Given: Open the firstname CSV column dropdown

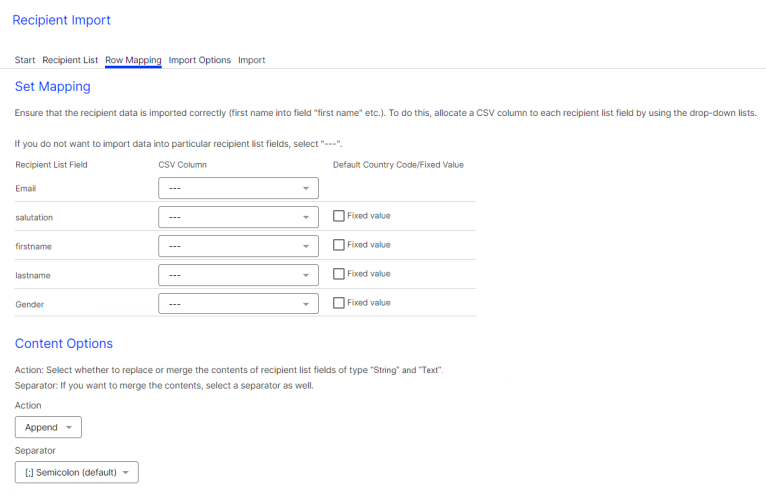Looking at the screenshot, I should click(x=238, y=246).
